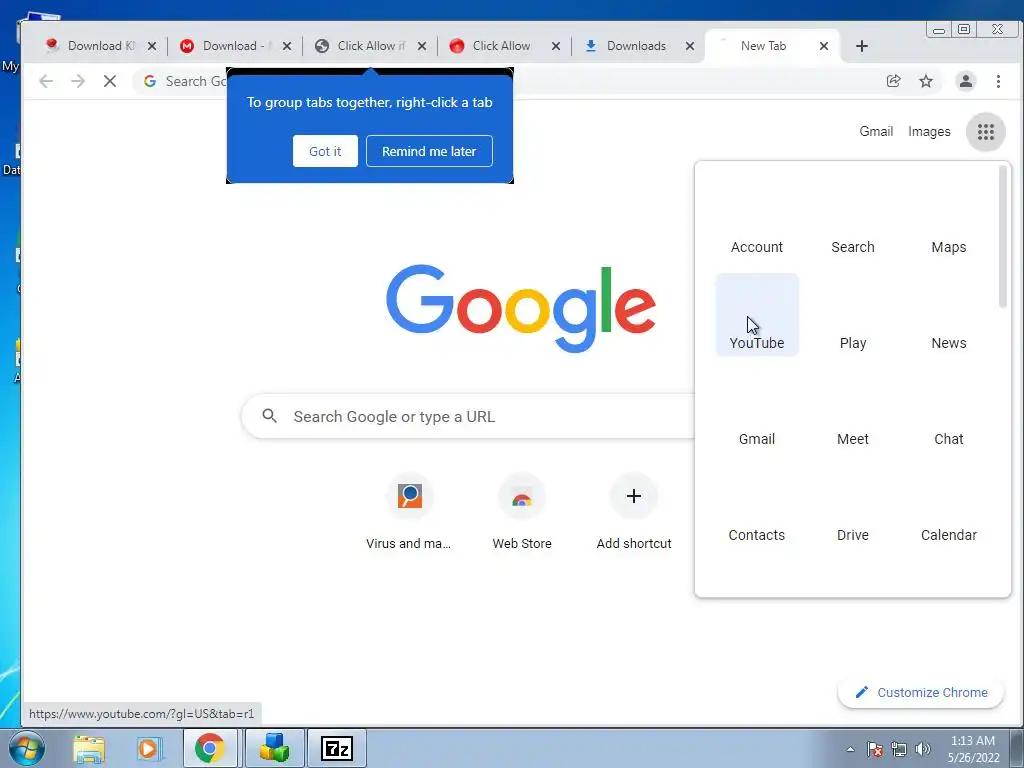Click the Google logo
The image size is (1024, 768).
(520, 308)
